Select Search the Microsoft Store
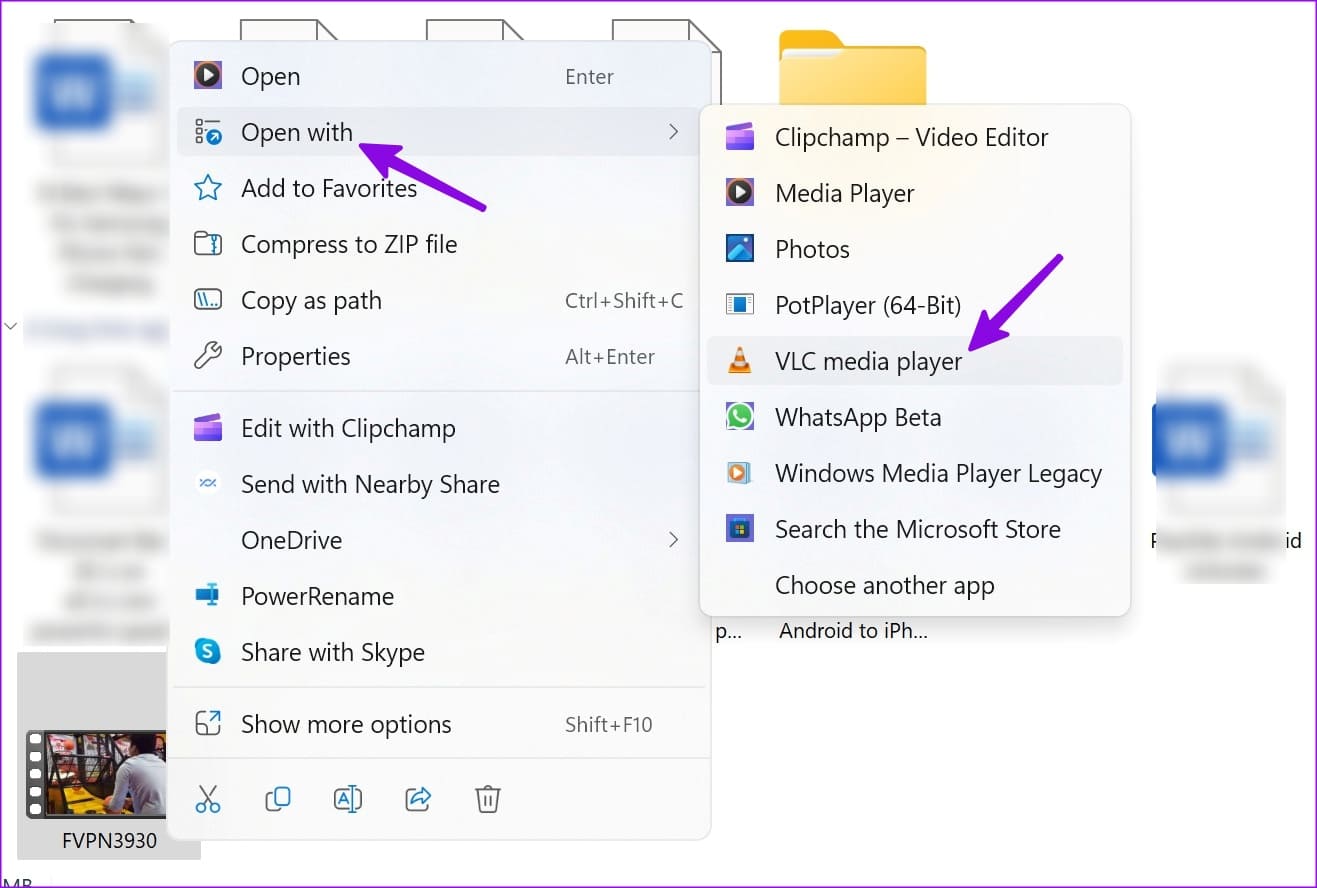The height and width of the screenshot is (888, 1317). [915, 529]
